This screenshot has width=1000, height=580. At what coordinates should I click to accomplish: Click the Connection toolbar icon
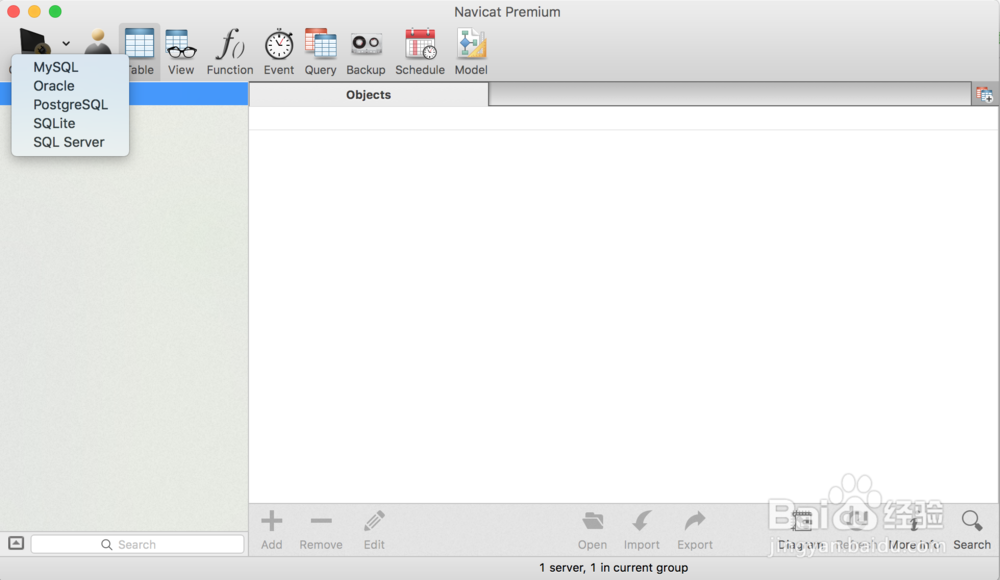click(x=34, y=42)
